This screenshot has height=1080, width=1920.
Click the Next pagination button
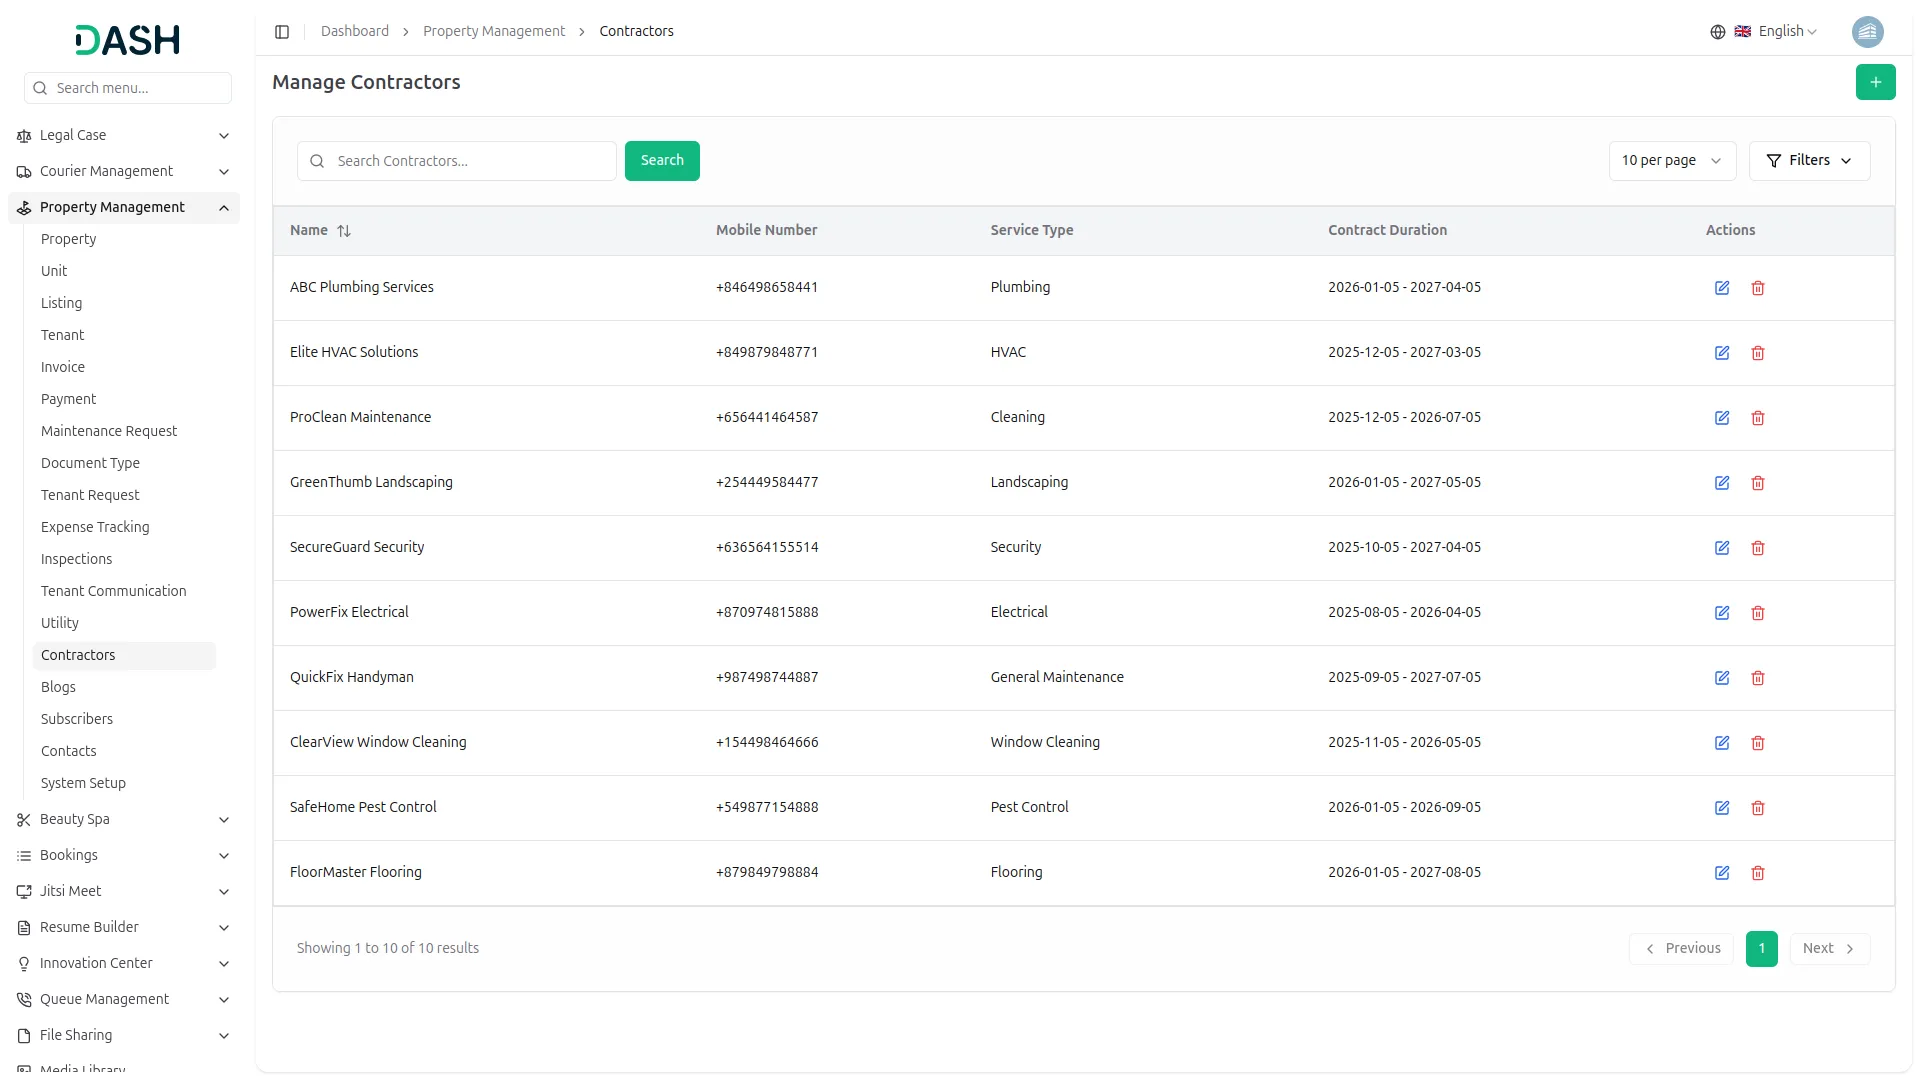[1828, 949]
